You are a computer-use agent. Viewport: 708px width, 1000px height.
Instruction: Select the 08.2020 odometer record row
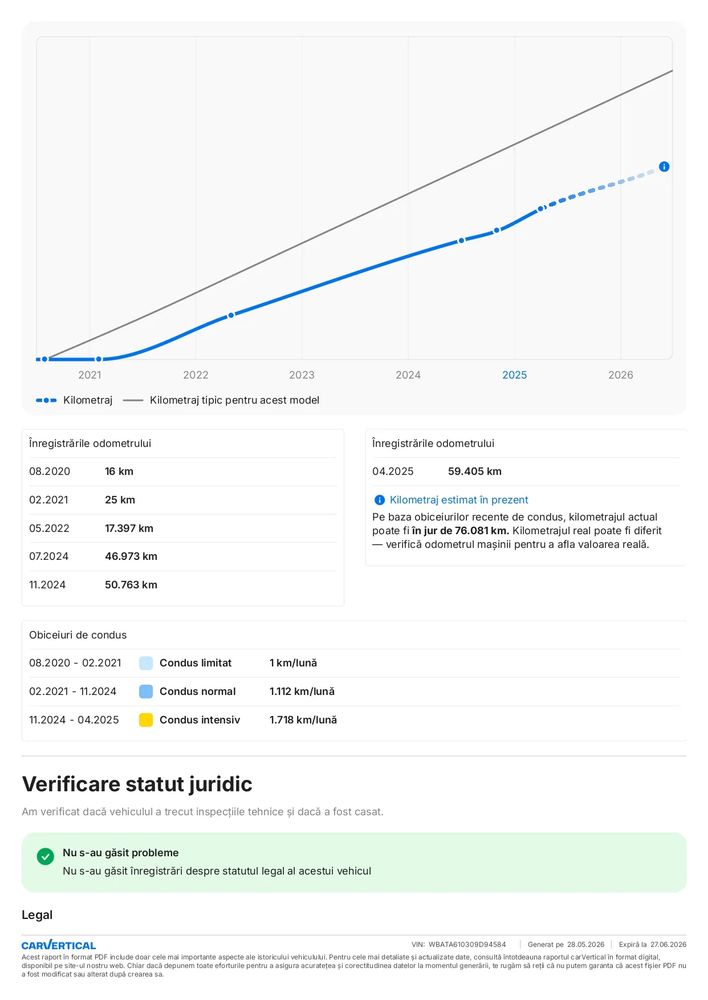(182, 472)
